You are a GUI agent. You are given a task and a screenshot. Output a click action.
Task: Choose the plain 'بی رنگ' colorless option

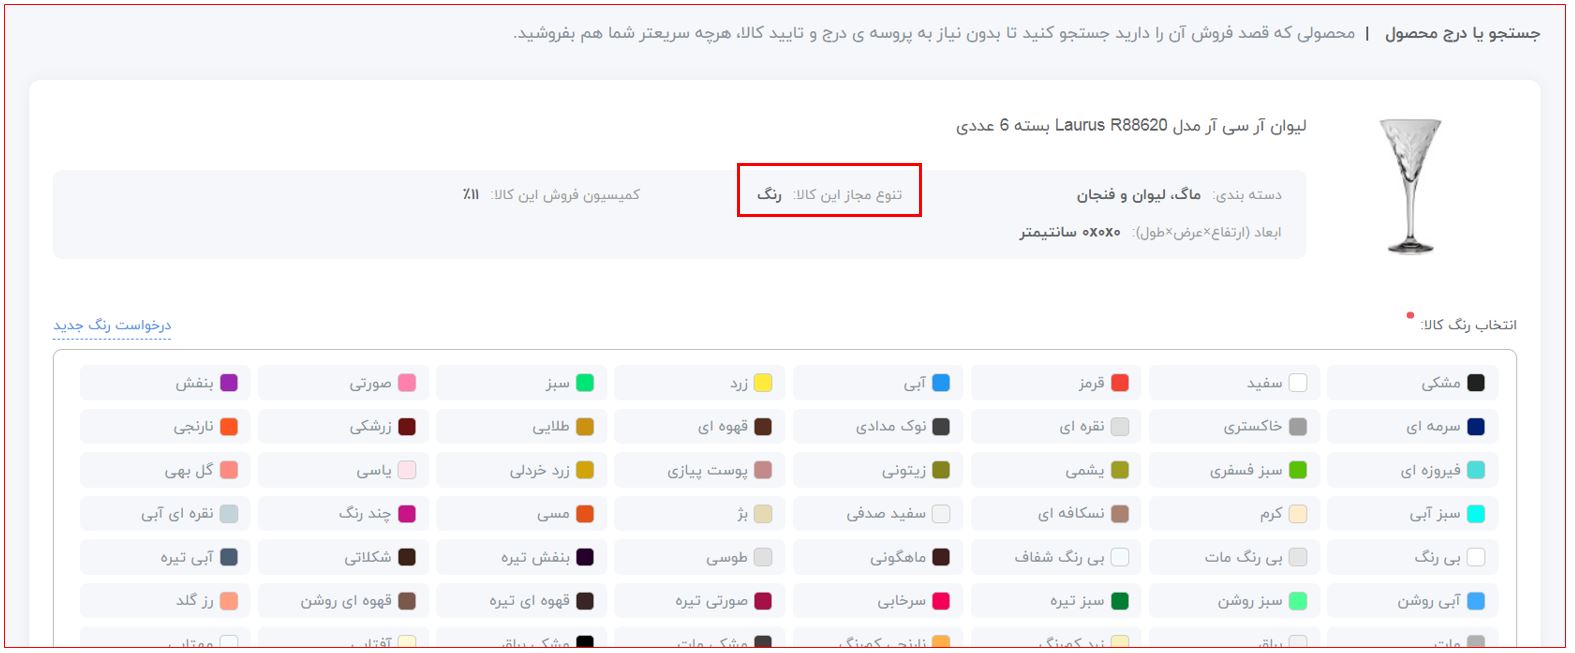point(1412,557)
